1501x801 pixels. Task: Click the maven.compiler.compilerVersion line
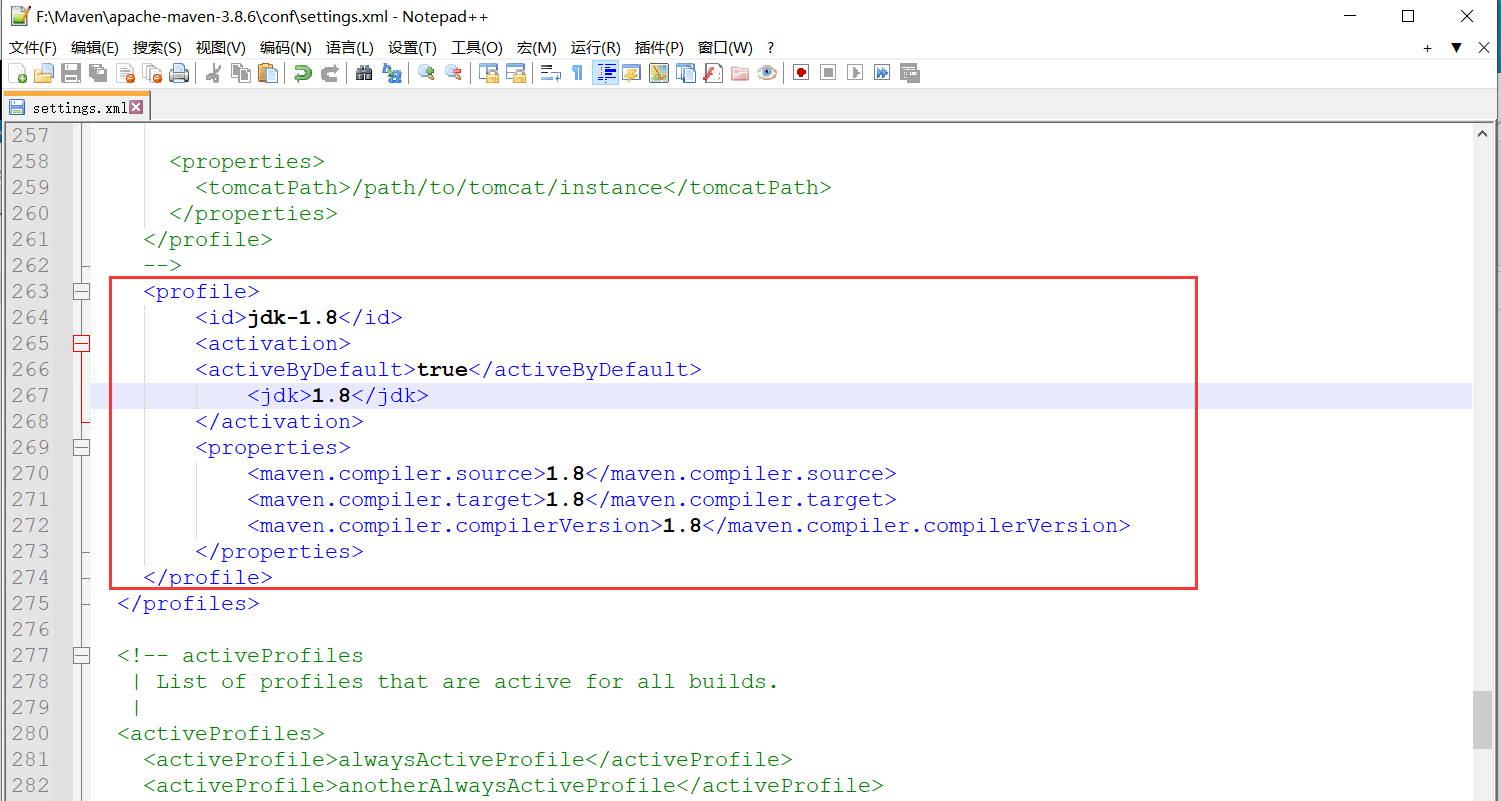click(689, 526)
